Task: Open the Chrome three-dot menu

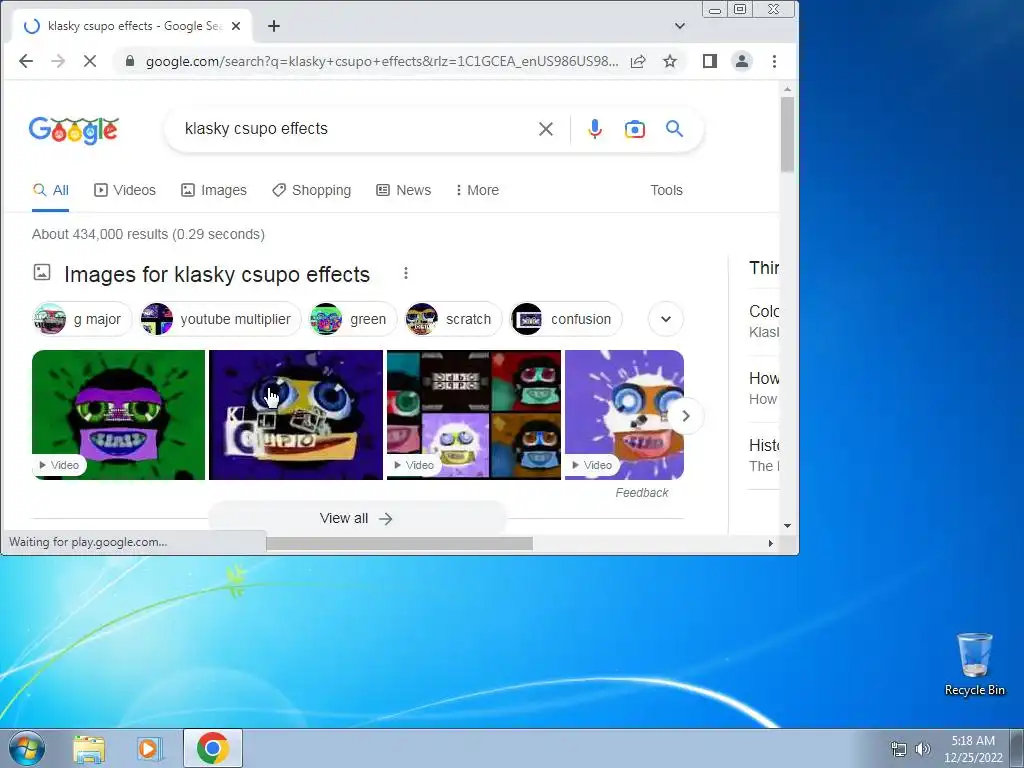Action: coord(775,61)
